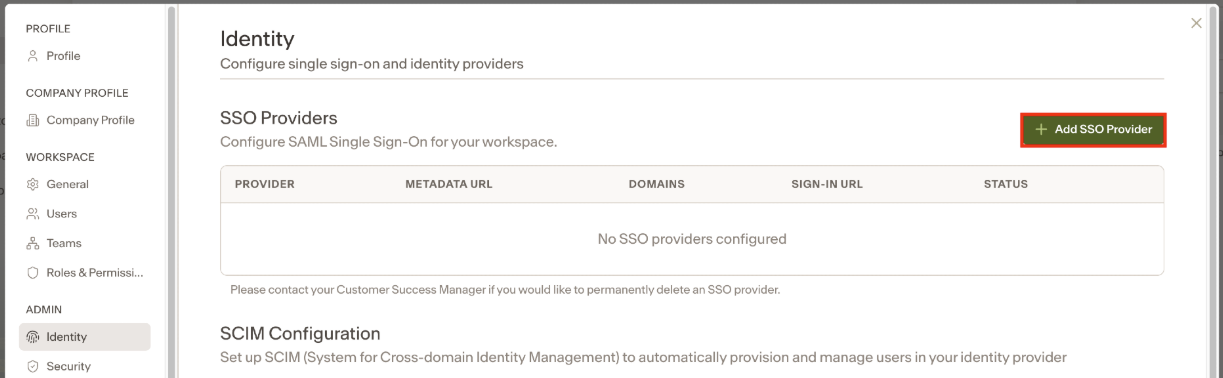Click the fingerprint icon beside Identity
The height and width of the screenshot is (378, 1223).
pyautogui.click(x=33, y=337)
